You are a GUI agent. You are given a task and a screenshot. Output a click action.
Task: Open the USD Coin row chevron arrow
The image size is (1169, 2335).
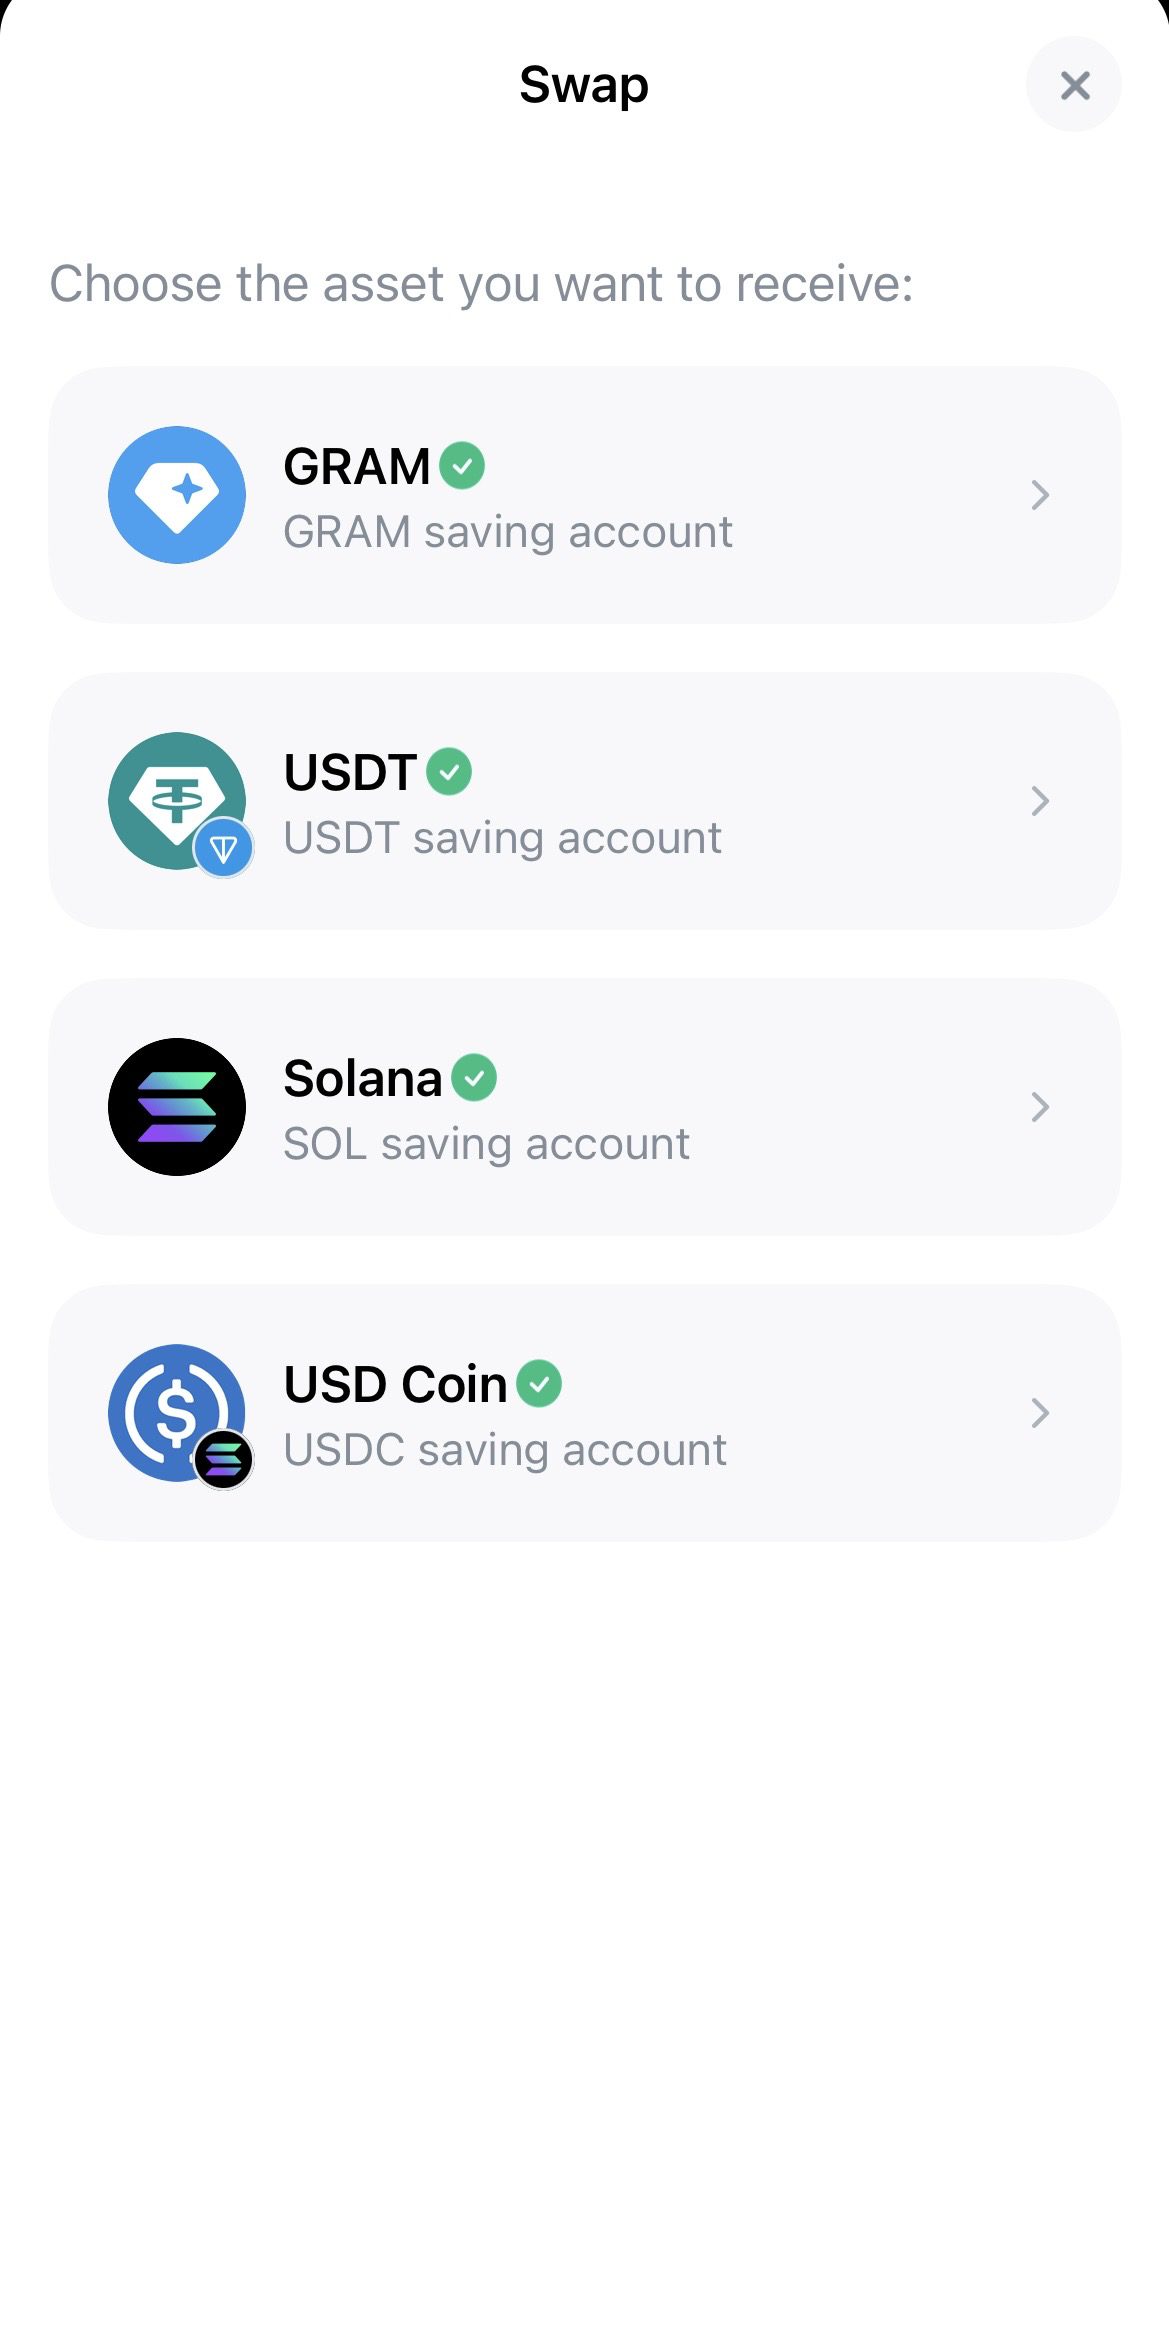coord(1040,1413)
